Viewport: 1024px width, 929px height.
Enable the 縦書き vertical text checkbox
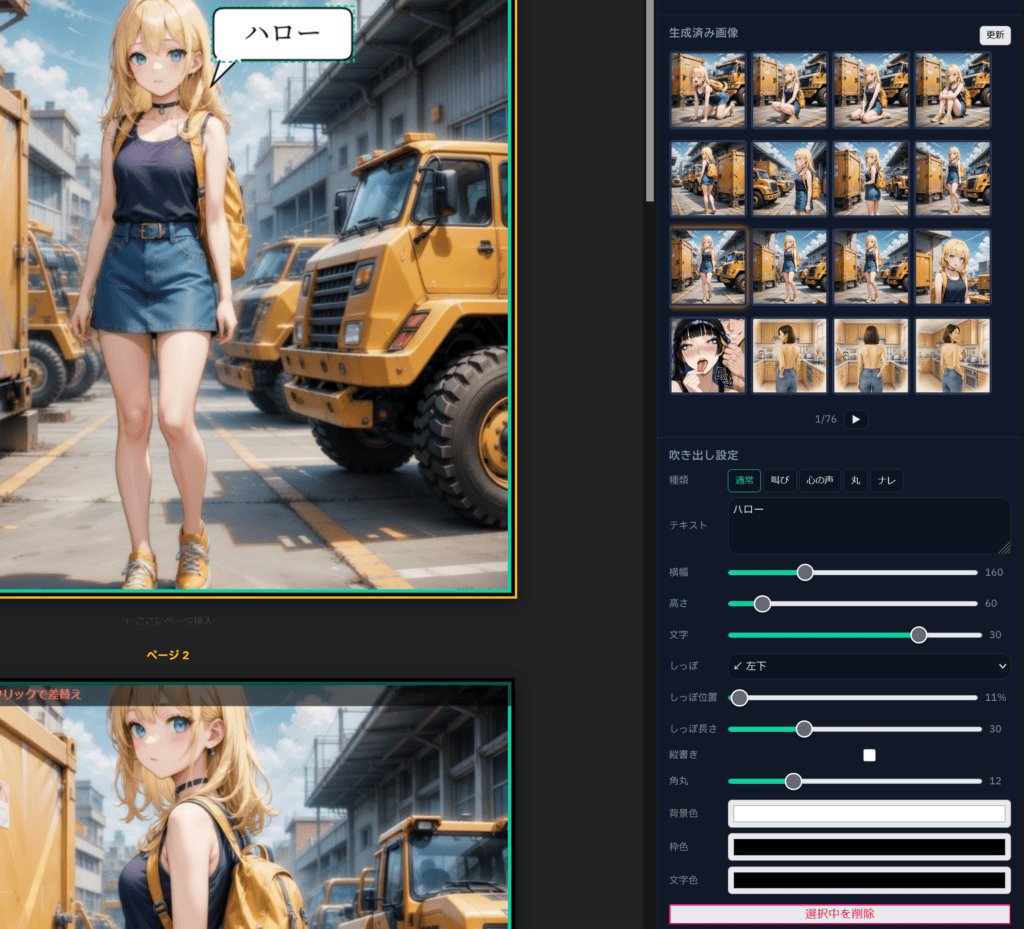coord(869,755)
